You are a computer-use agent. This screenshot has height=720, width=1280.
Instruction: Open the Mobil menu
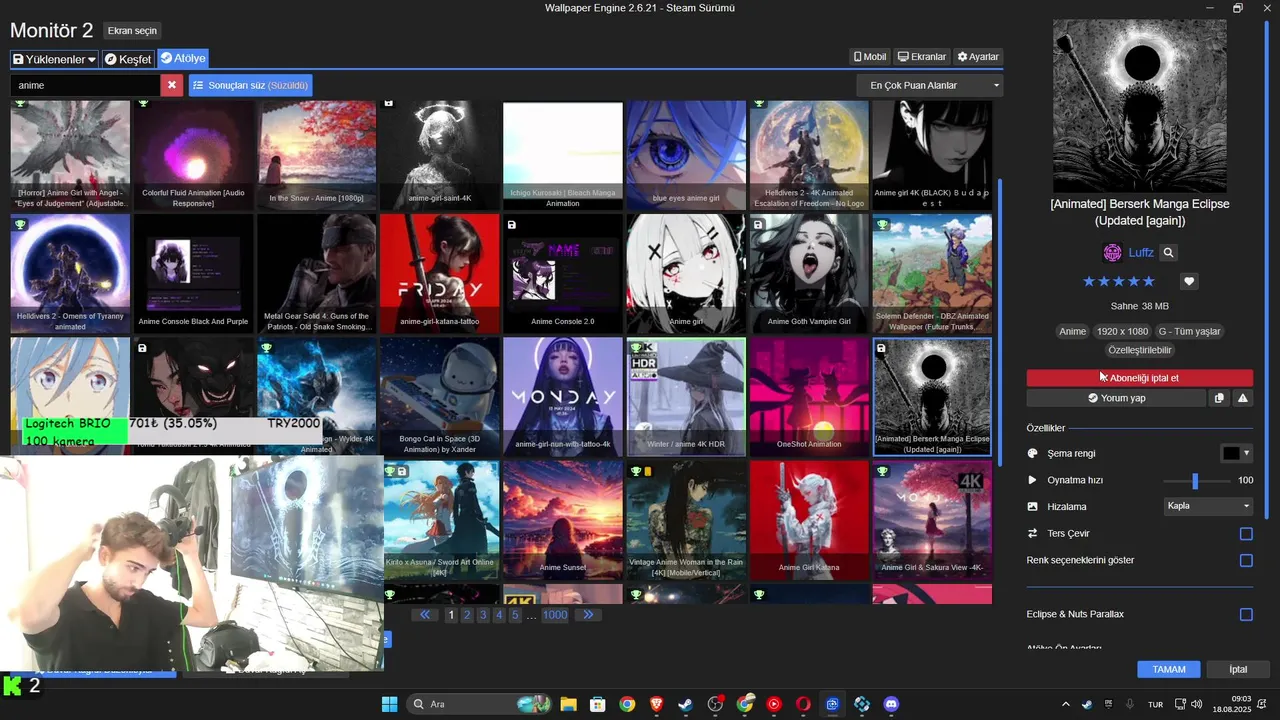point(870,57)
